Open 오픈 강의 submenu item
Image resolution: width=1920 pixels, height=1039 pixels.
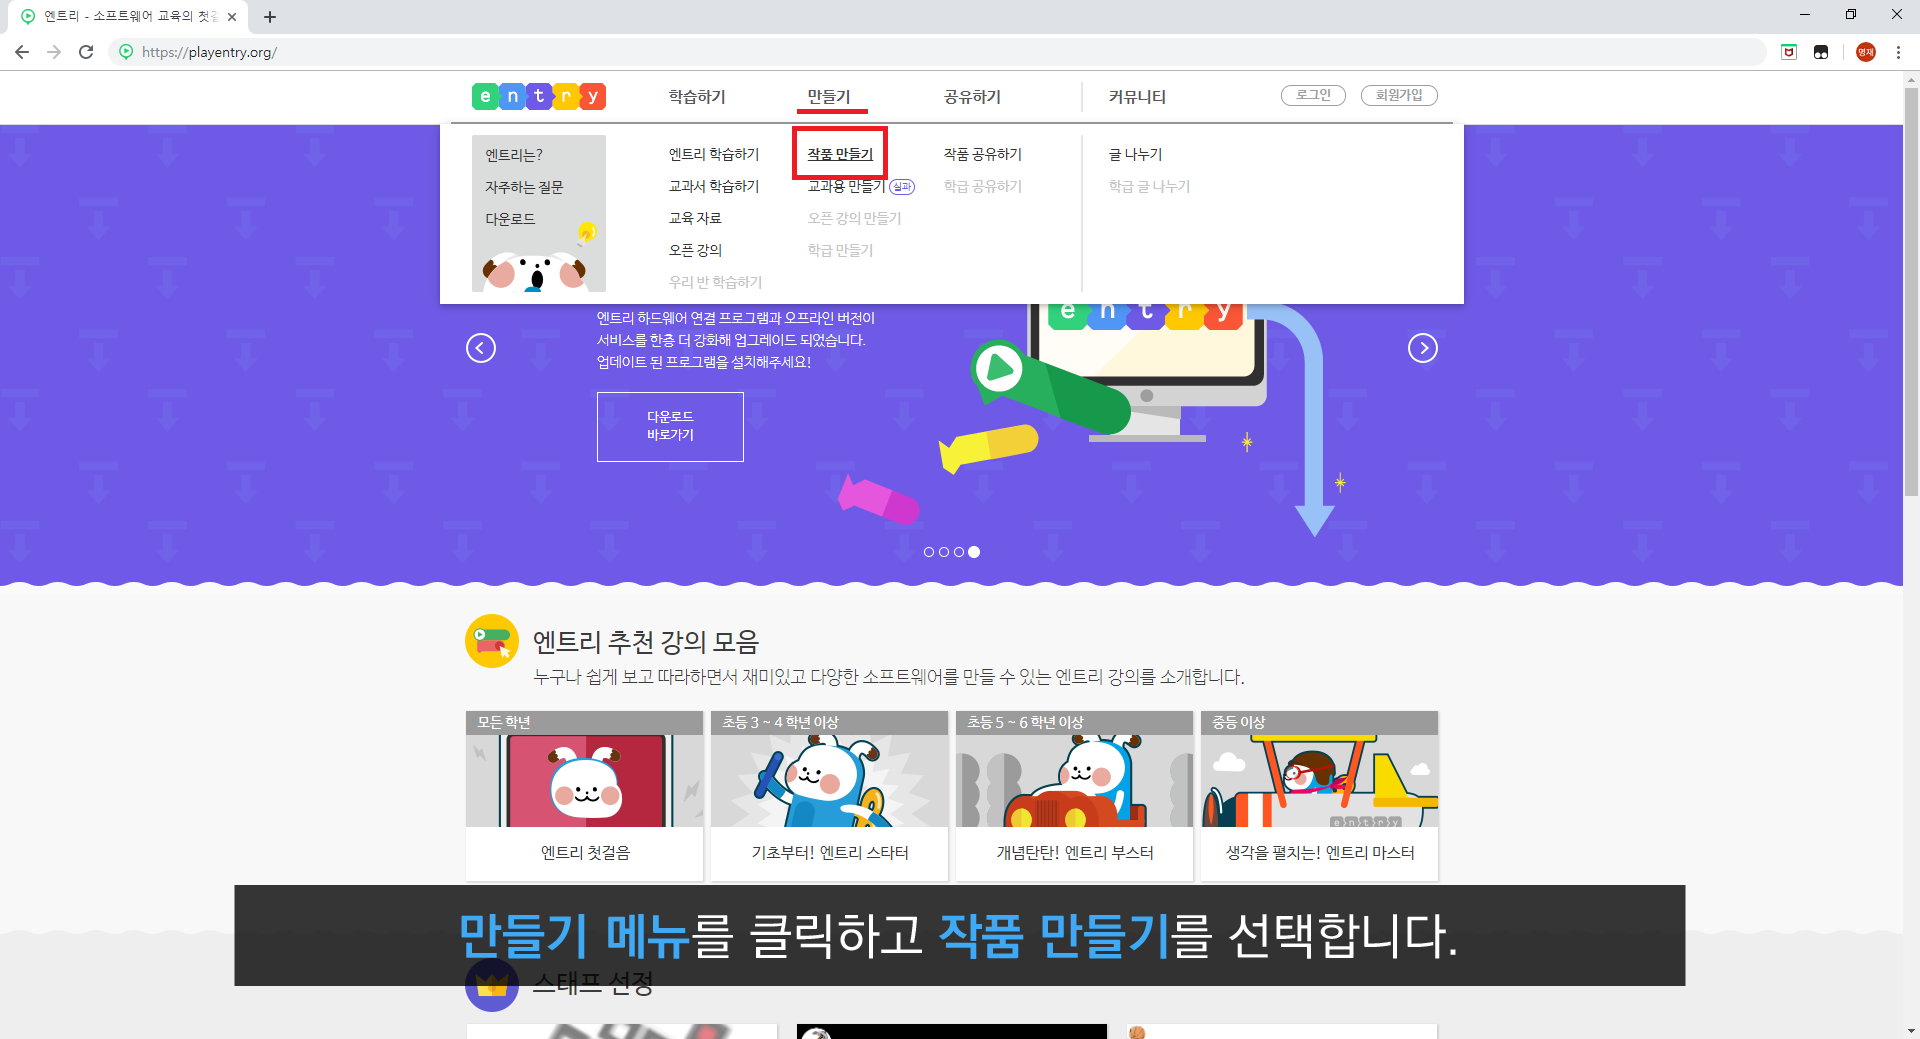[695, 250]
